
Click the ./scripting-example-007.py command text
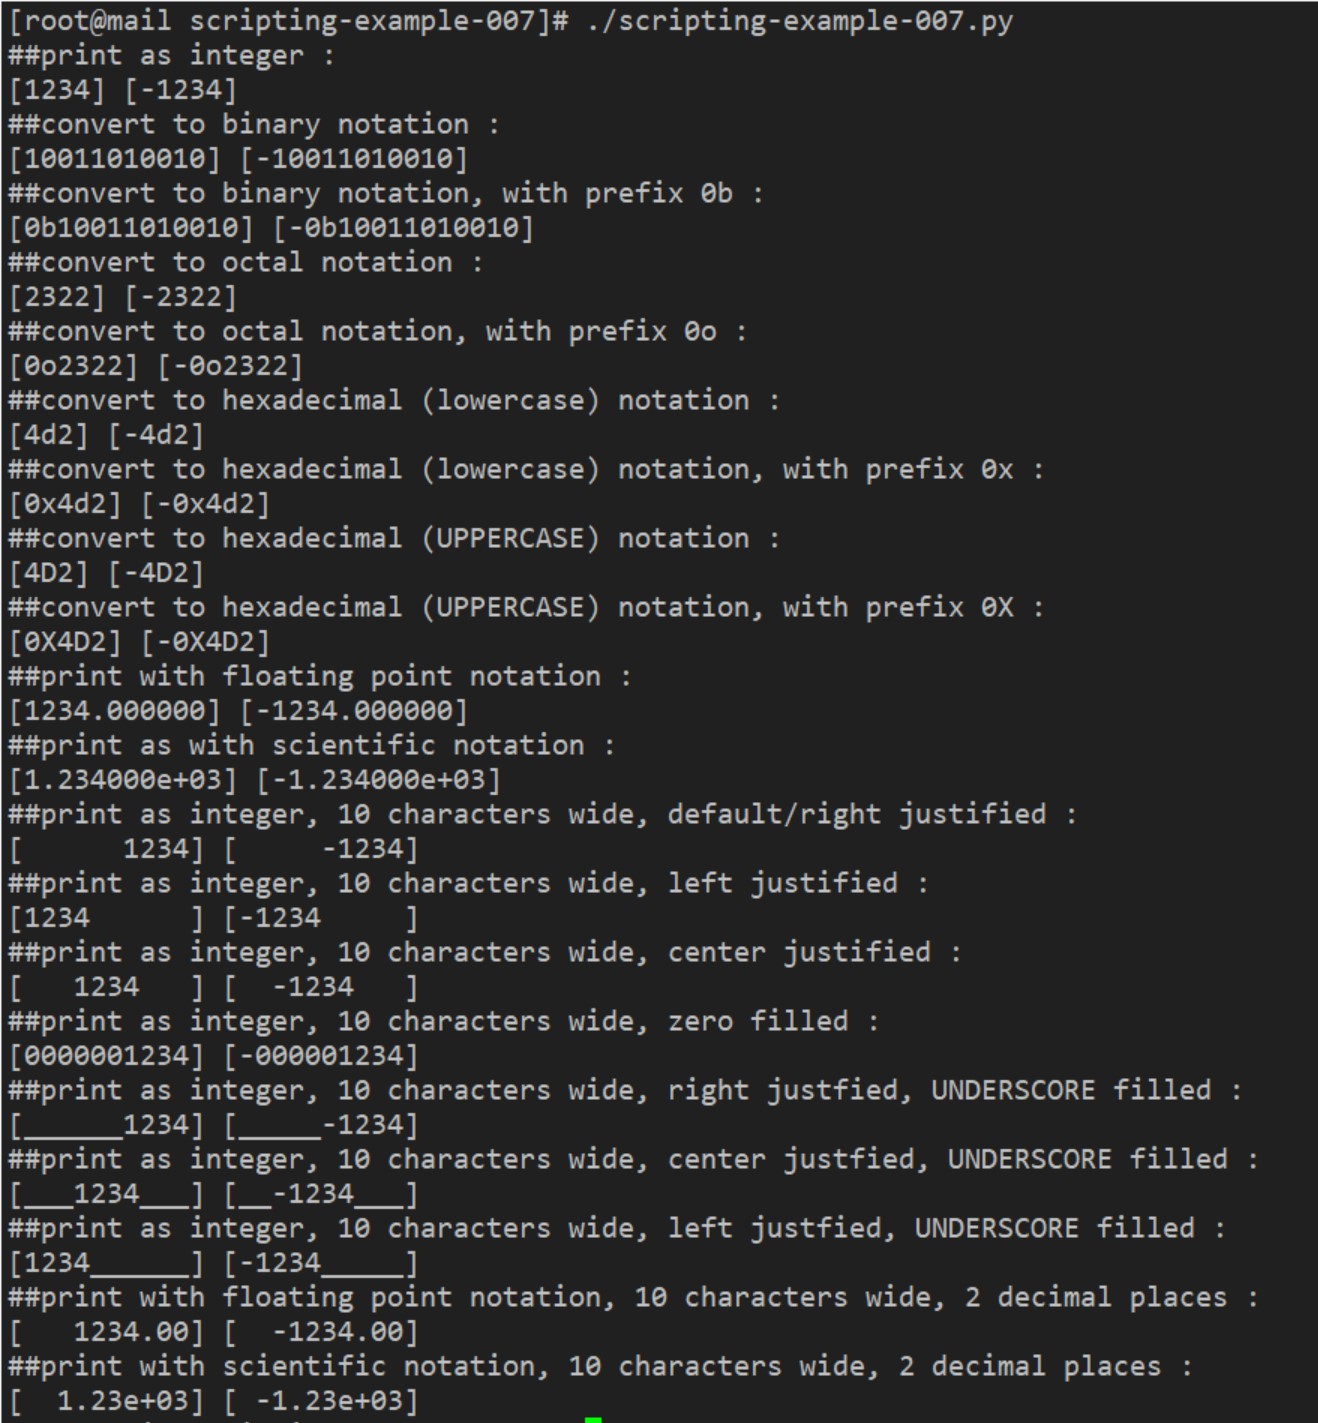click(x=800, y=21)
